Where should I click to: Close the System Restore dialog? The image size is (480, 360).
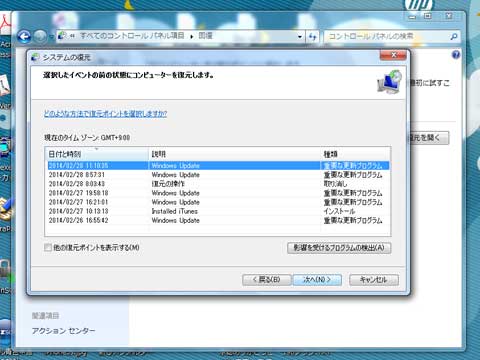(393, 55)
